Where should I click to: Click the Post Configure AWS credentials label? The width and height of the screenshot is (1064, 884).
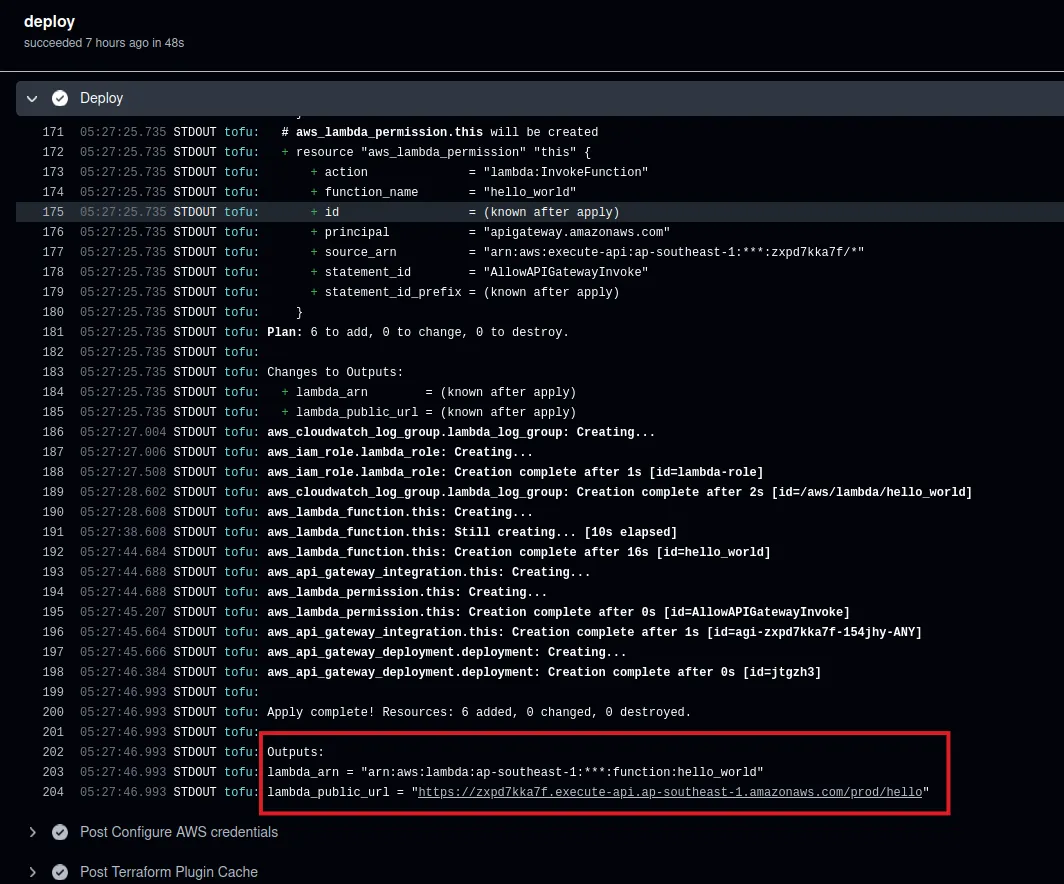(x=179, y=832)
